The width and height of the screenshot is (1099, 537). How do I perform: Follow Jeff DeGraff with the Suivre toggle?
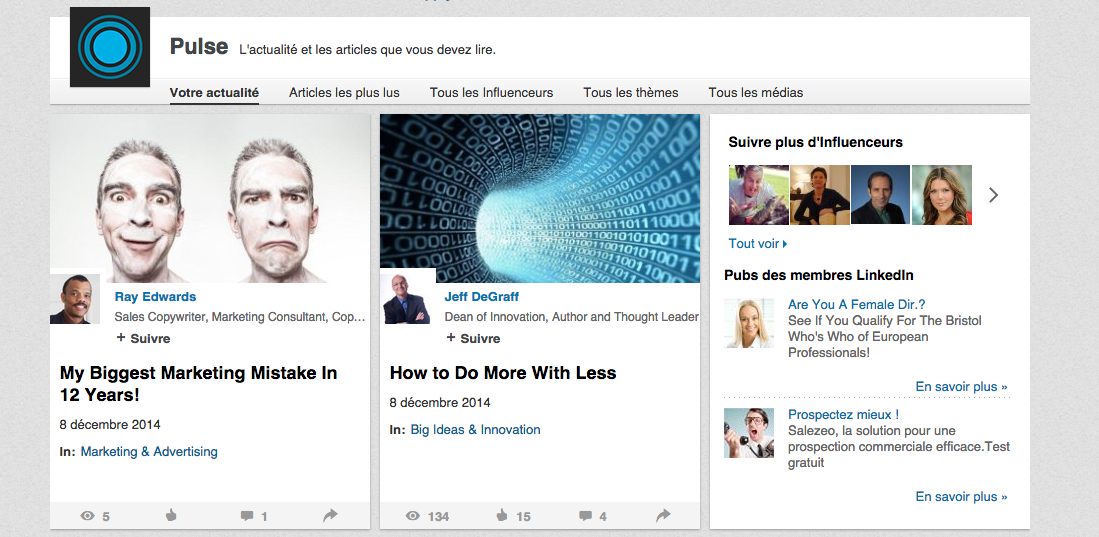pyautogui.click(x=473, y=338)
